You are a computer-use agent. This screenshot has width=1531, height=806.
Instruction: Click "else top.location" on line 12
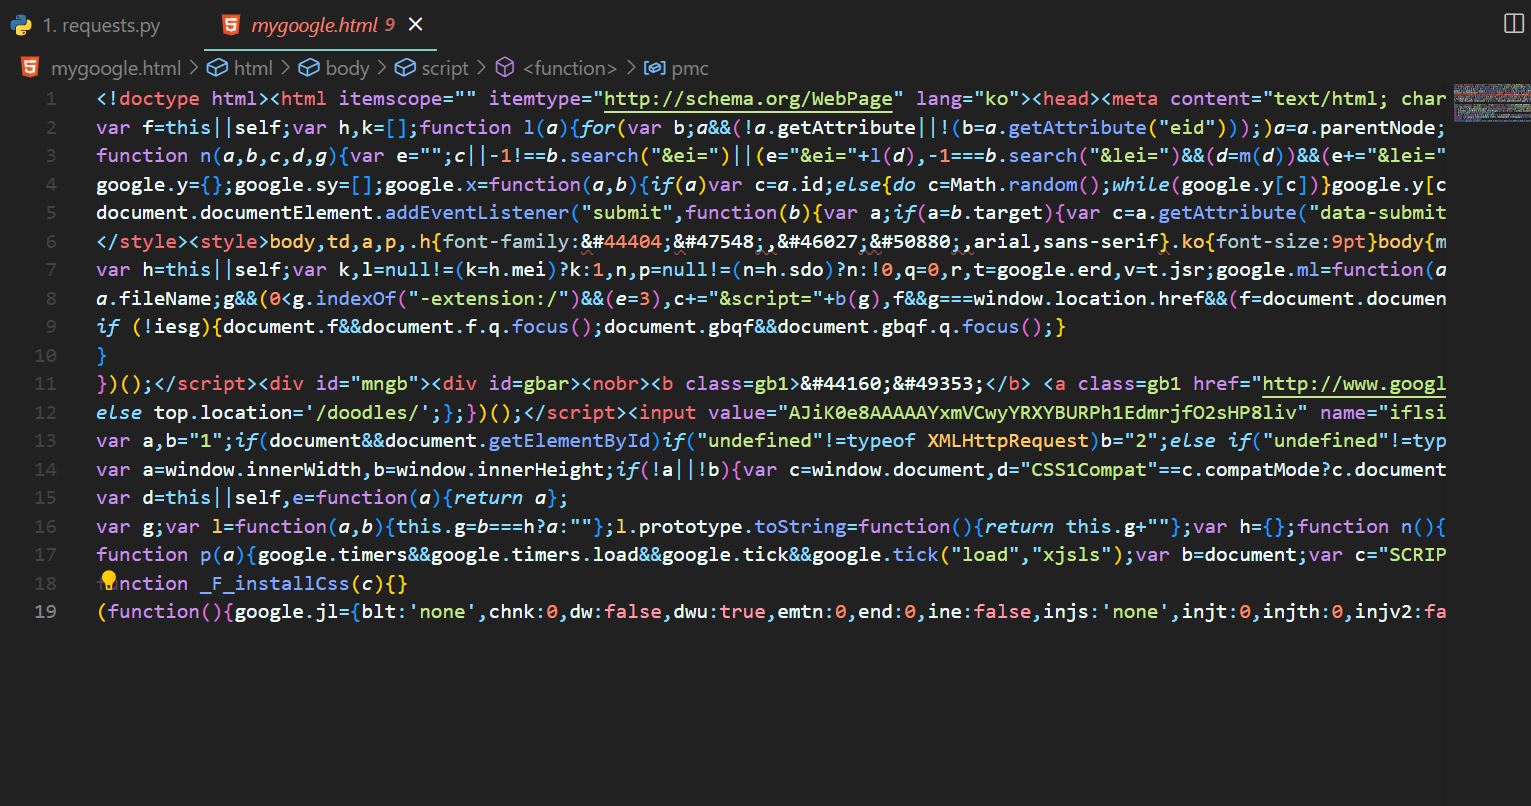[194, 413]
